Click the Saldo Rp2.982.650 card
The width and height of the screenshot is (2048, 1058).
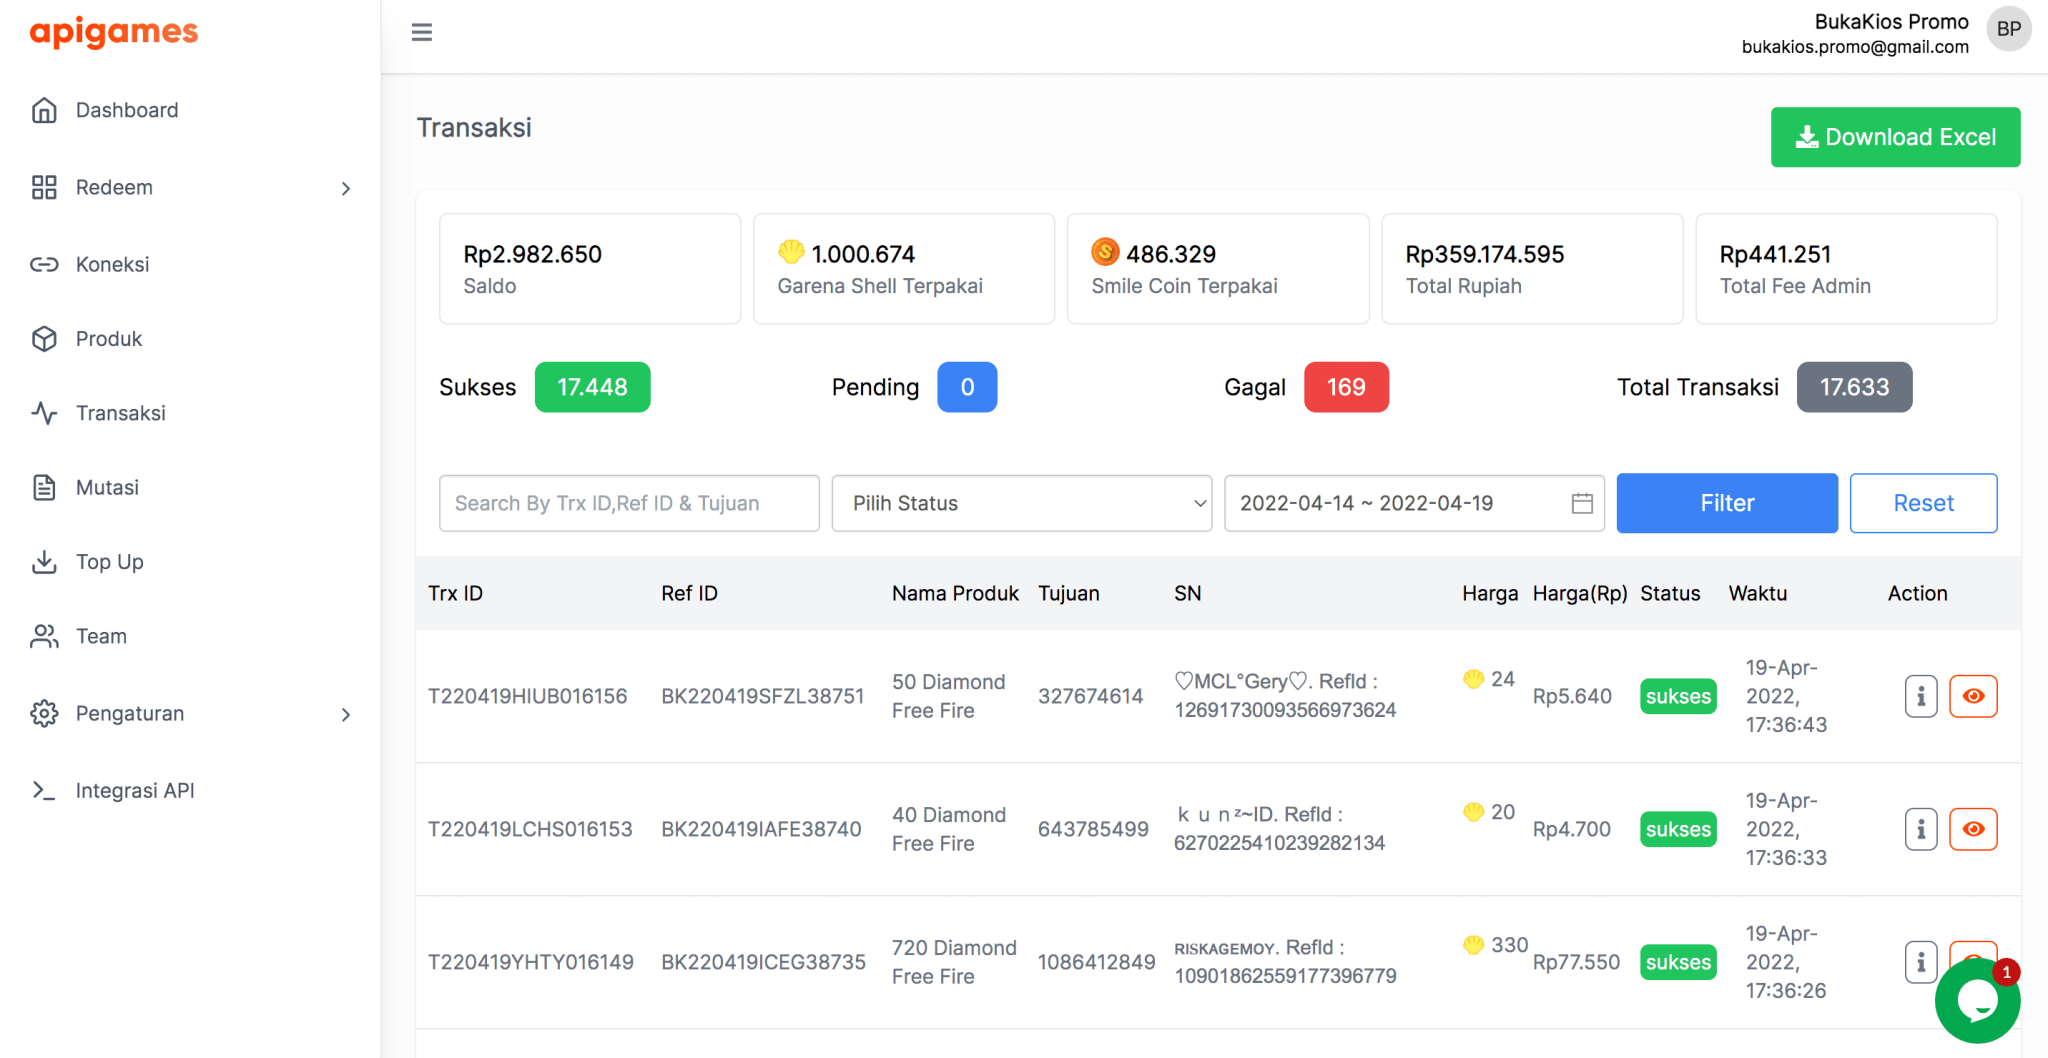point(590,269)
